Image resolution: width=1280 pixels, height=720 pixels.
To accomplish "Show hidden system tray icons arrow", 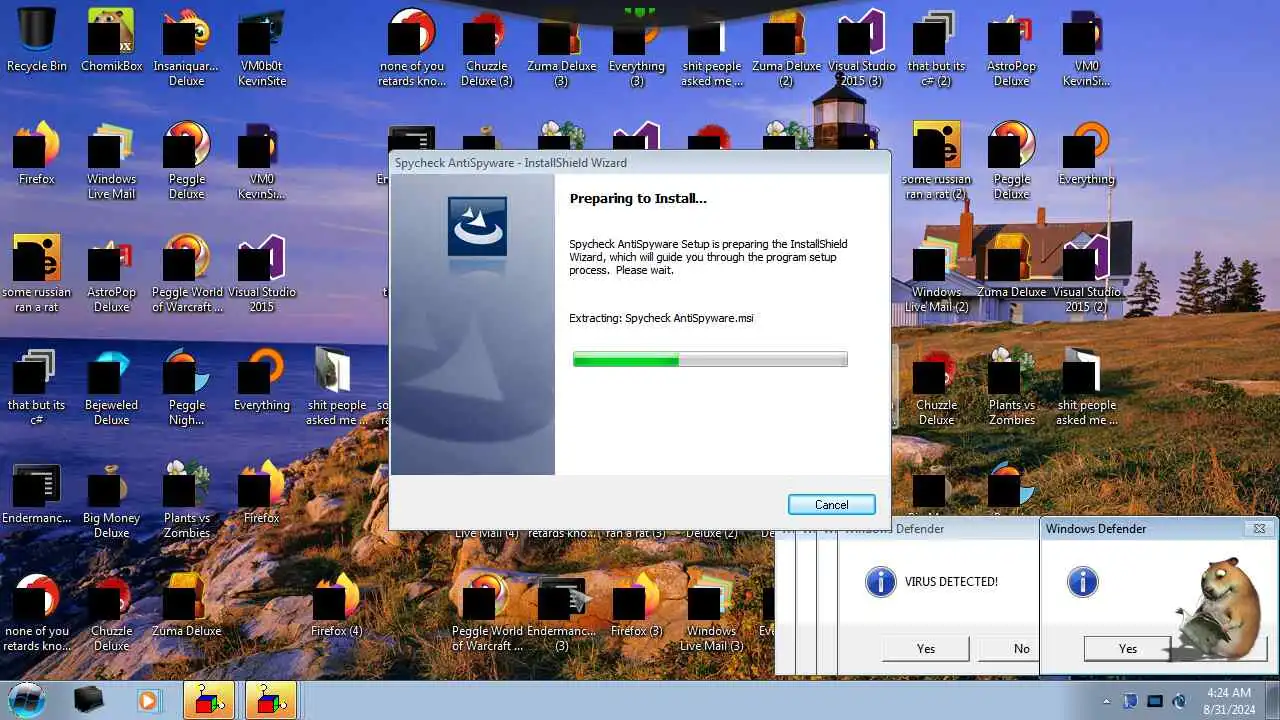I will pyautogui.click(x=1106, y=701).
